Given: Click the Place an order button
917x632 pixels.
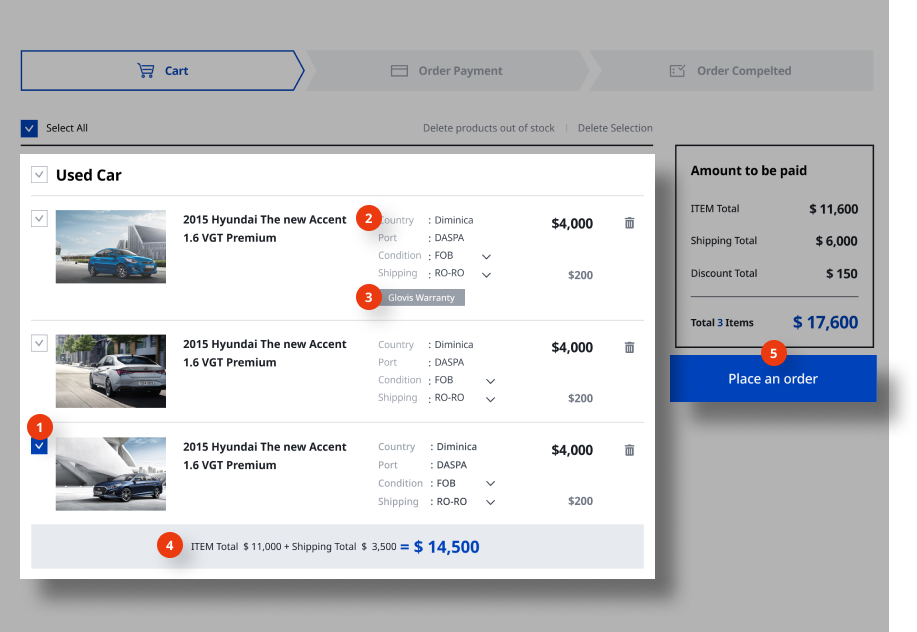Looking at the screenshot, I should (773, 379).
